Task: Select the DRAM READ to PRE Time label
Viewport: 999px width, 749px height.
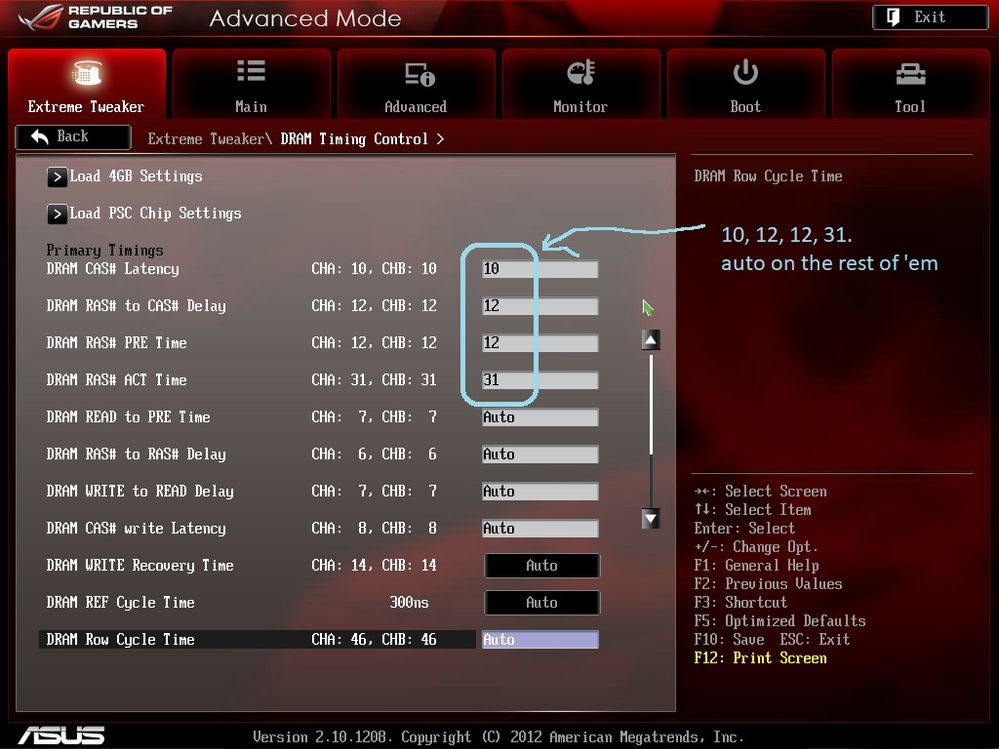Action: click(x=128, y=417)
